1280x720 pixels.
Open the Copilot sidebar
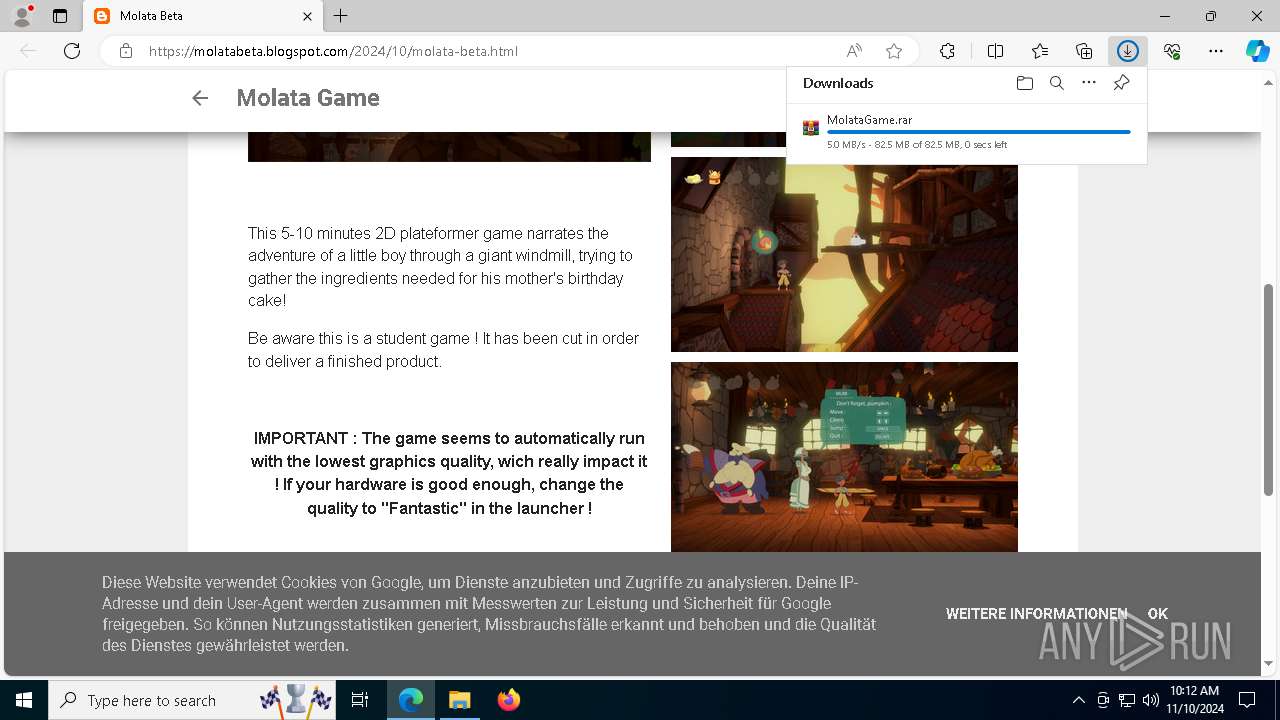[1258, 51]
